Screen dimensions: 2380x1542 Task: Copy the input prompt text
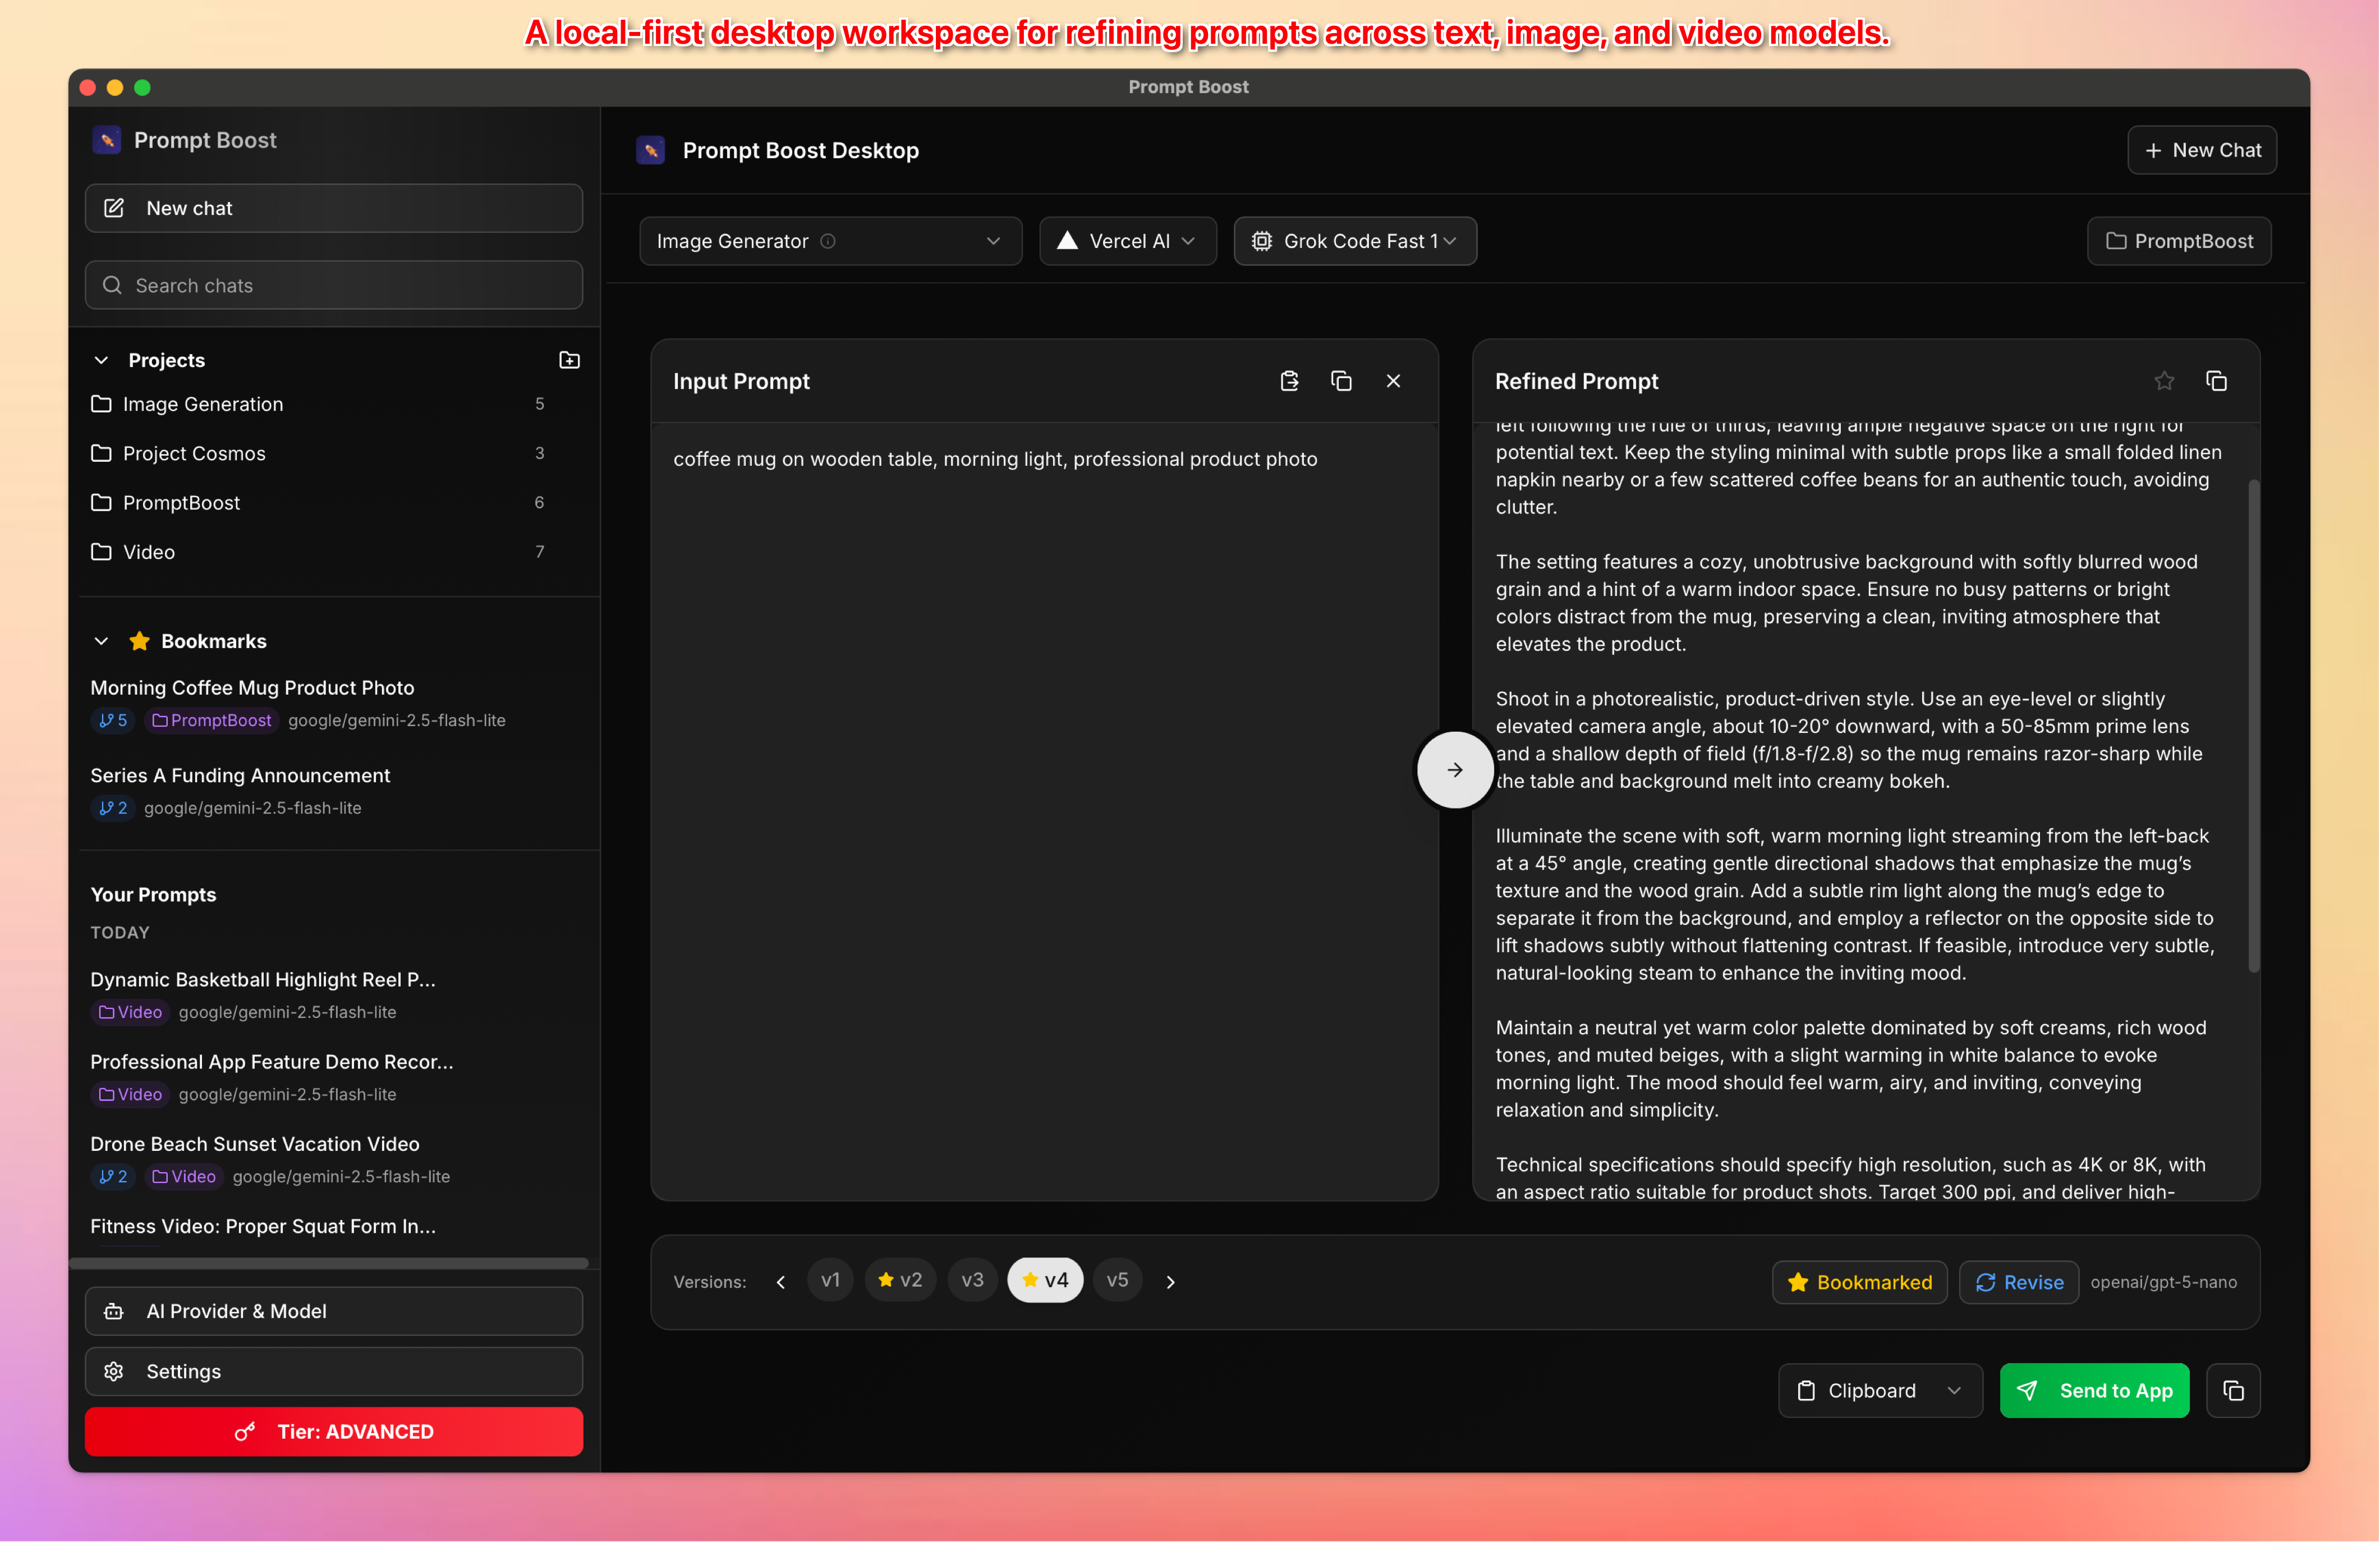(x=1341, y=381)
